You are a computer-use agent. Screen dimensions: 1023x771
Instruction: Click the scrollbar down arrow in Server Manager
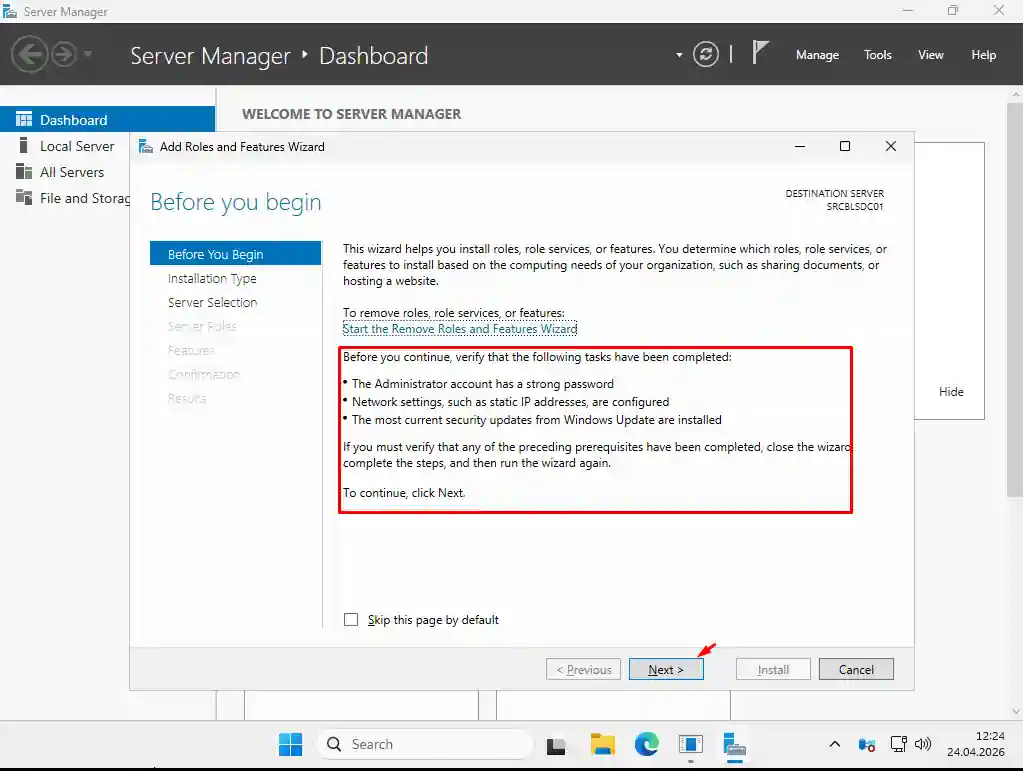click(1015, 712)
